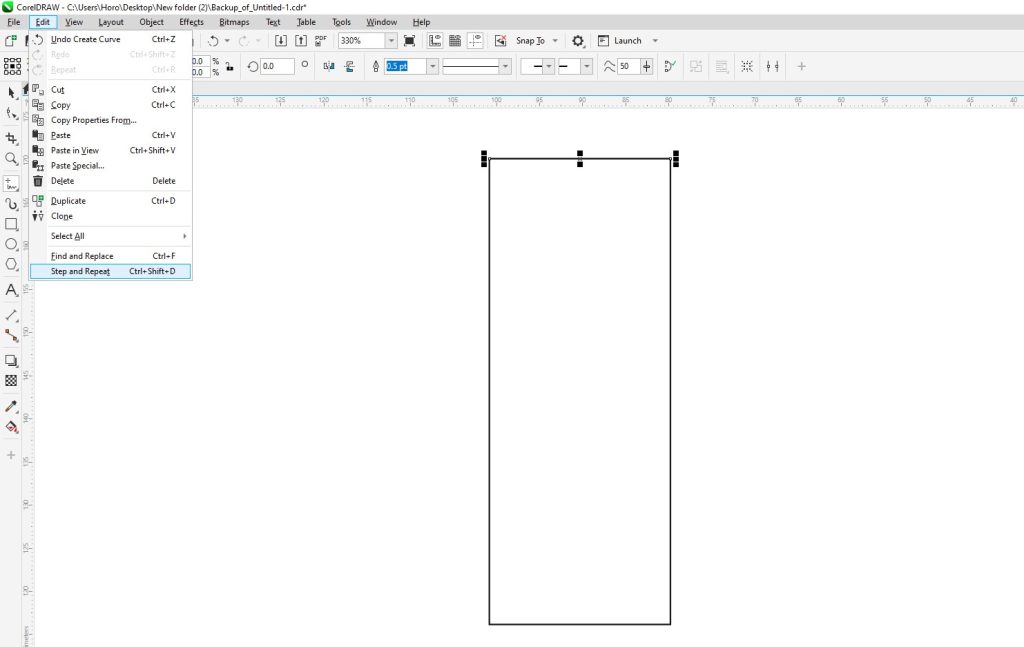The height and width of the screenshot is (647, 1024).
Task: Select the Rectangle tool
Action: click(12, 224)
